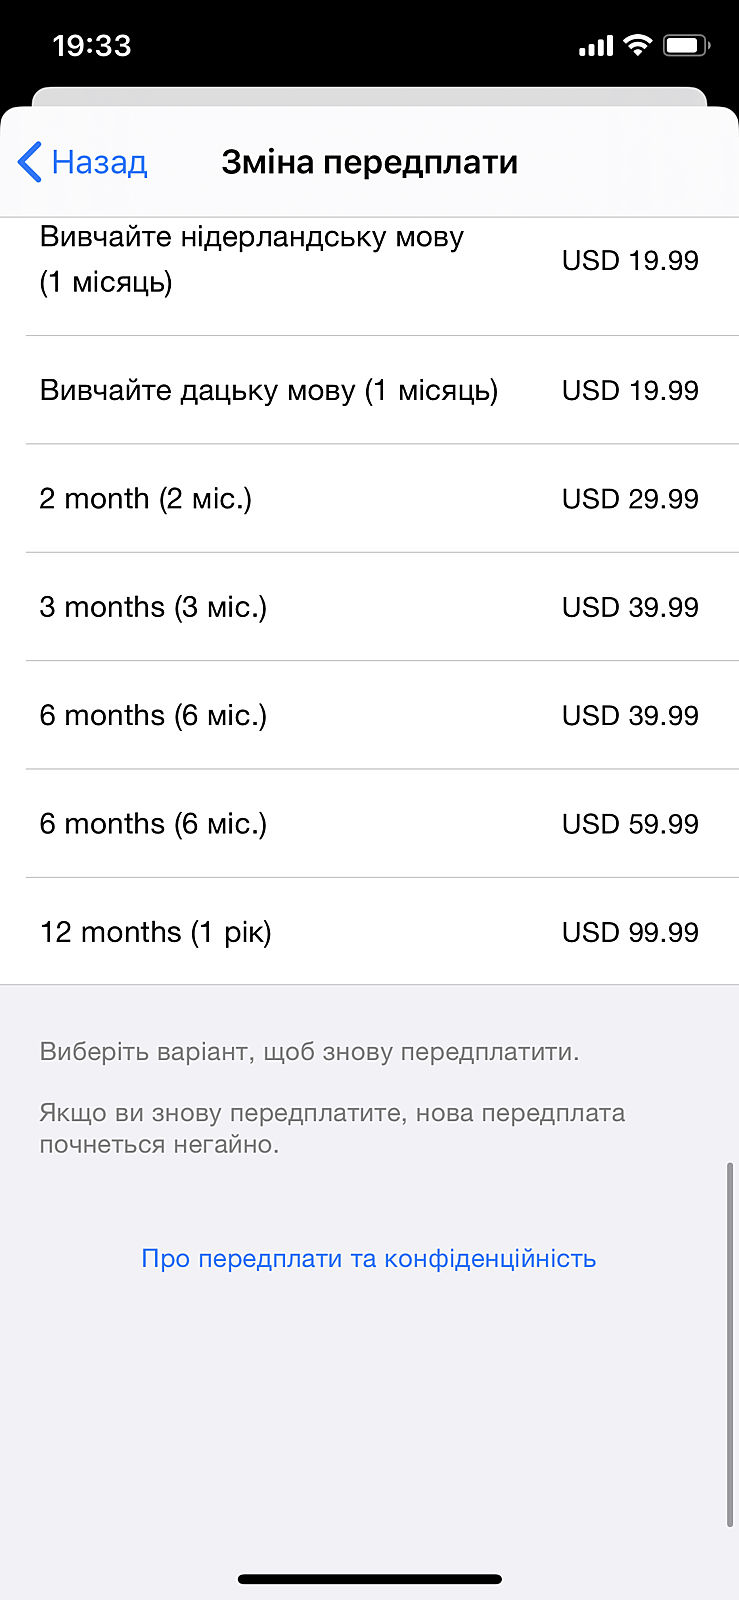Tap the cellular signal bars icon

(x=595, y=46)
